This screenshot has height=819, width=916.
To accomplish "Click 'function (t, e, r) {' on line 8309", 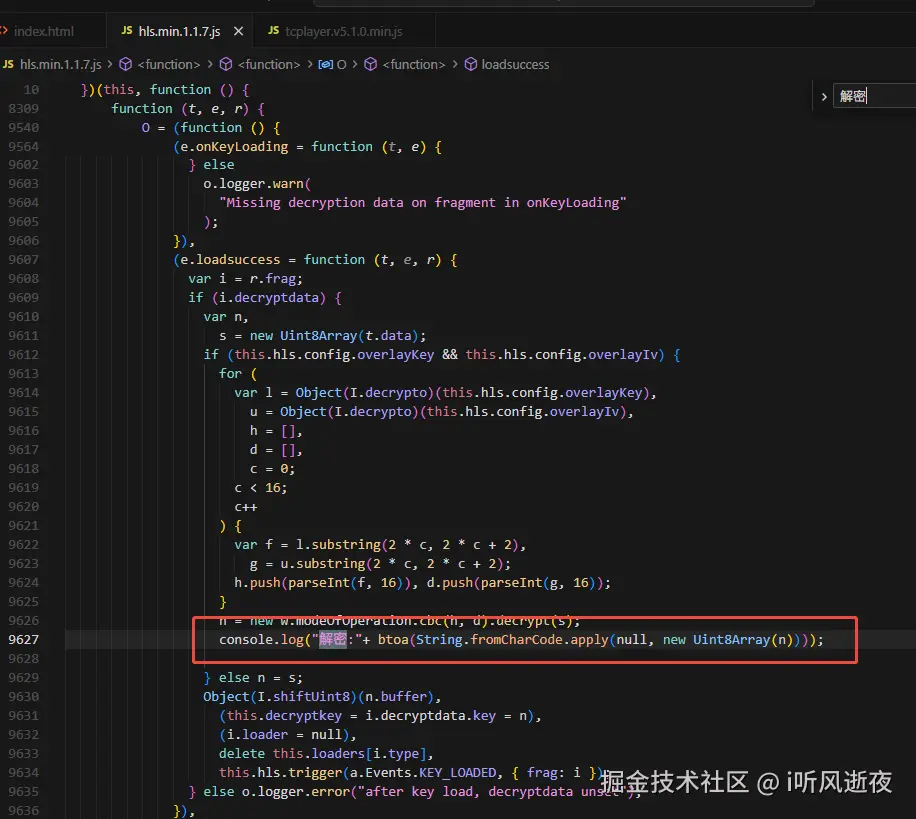I will point(188,109).
